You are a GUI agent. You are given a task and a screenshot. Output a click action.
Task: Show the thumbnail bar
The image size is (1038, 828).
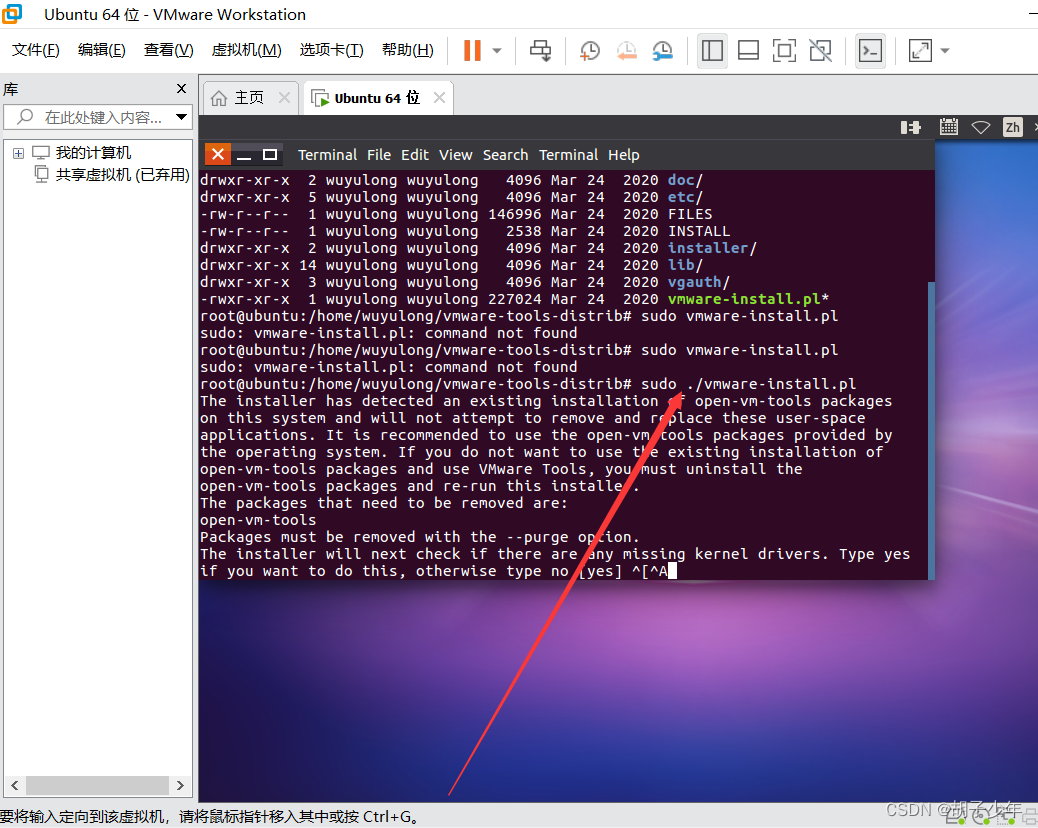click(748, 50)
